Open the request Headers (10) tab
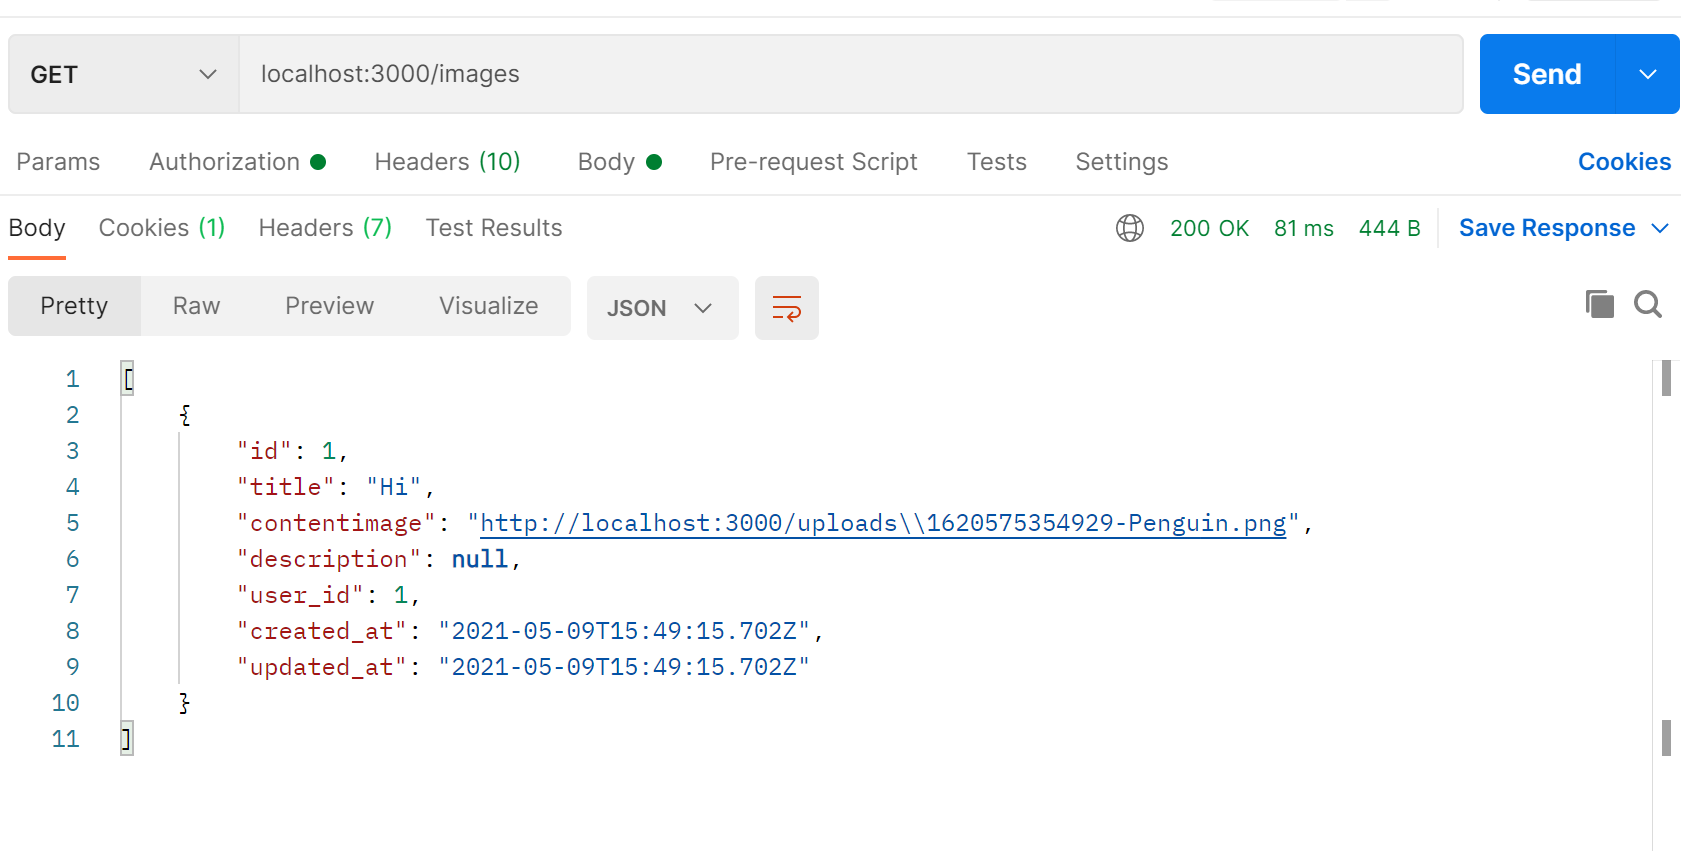 point(447,162)
